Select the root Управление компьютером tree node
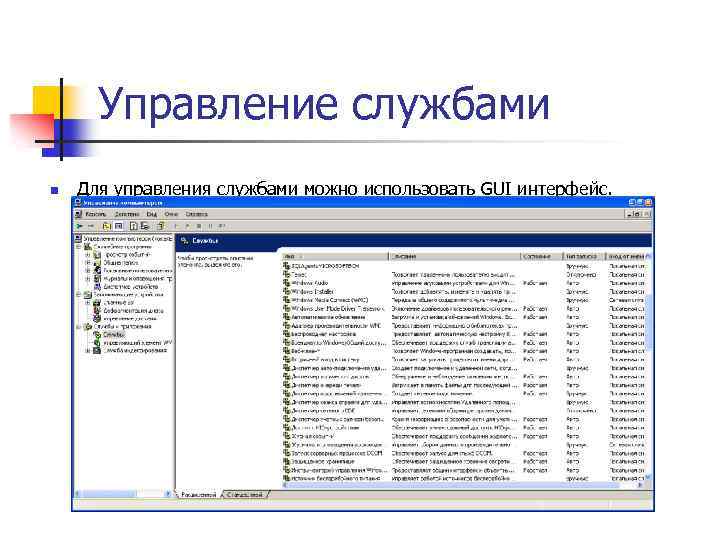 click(128, 239)
